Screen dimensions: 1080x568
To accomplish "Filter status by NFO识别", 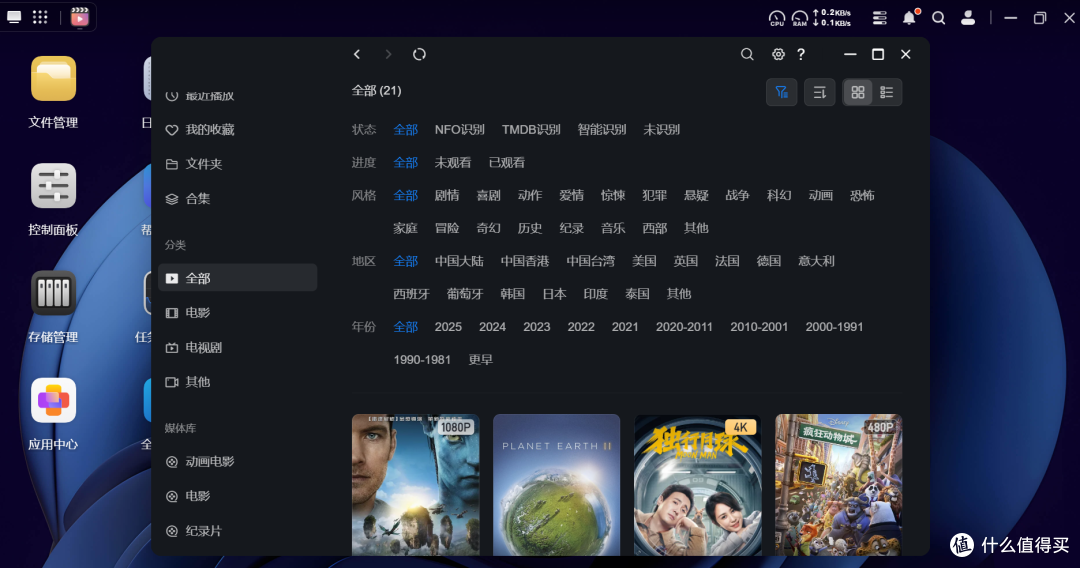I will click(459, 129).
